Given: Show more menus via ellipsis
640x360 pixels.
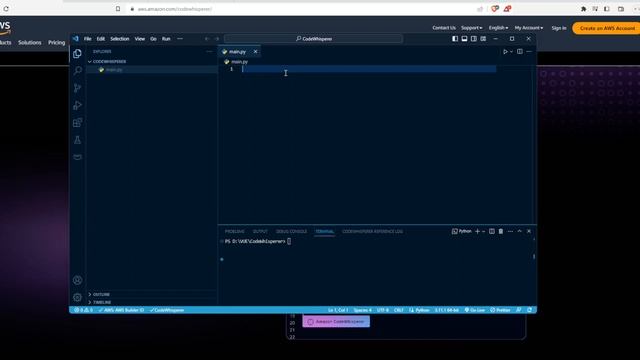Looking at the screenshot, I should (180, 39).
